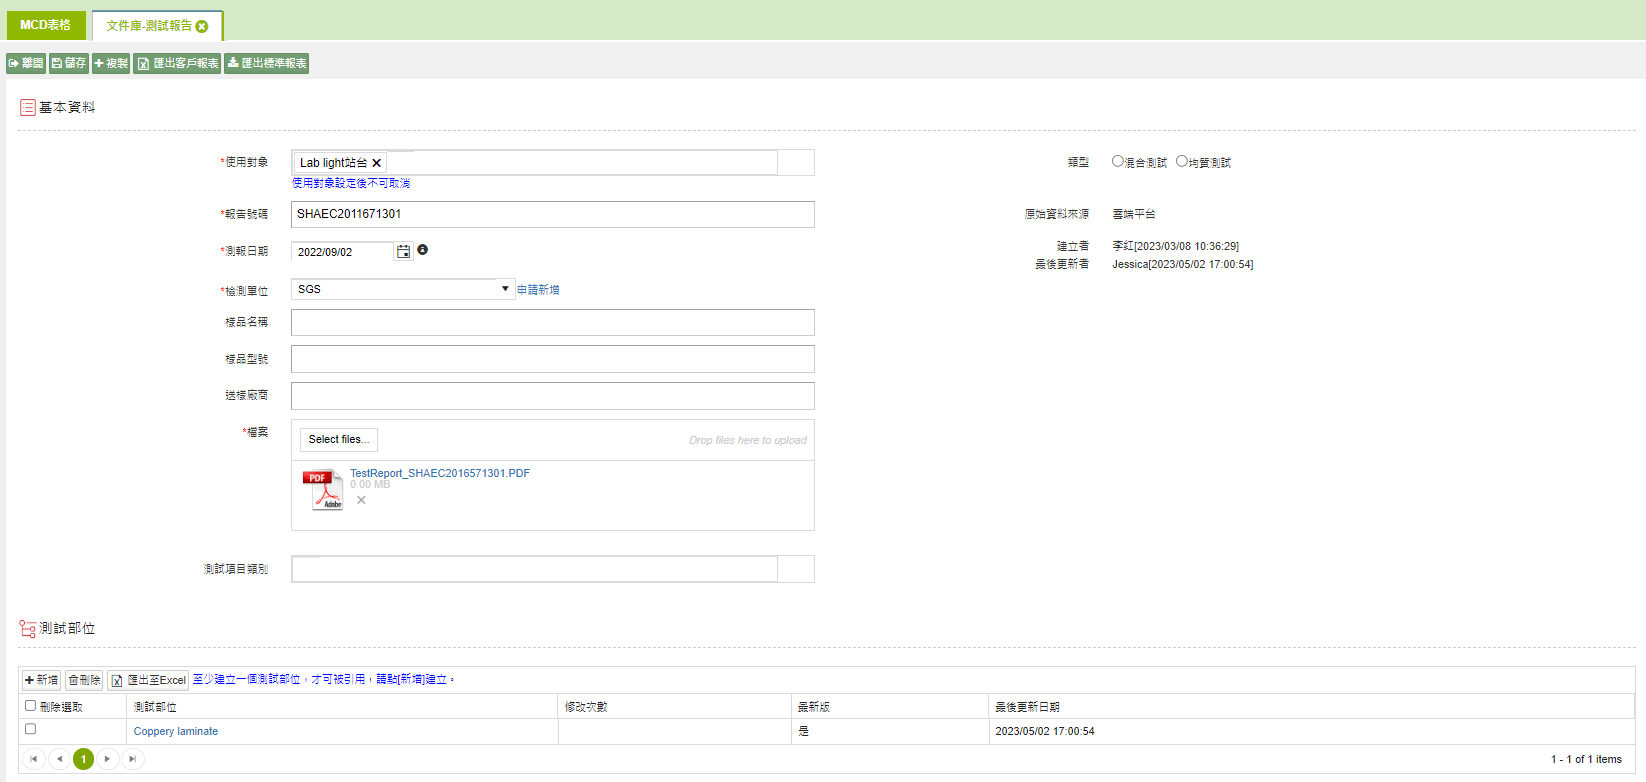Click the 儲存 (save) toolbar button
The image size is (1646, 782).
tap(69, 63)
